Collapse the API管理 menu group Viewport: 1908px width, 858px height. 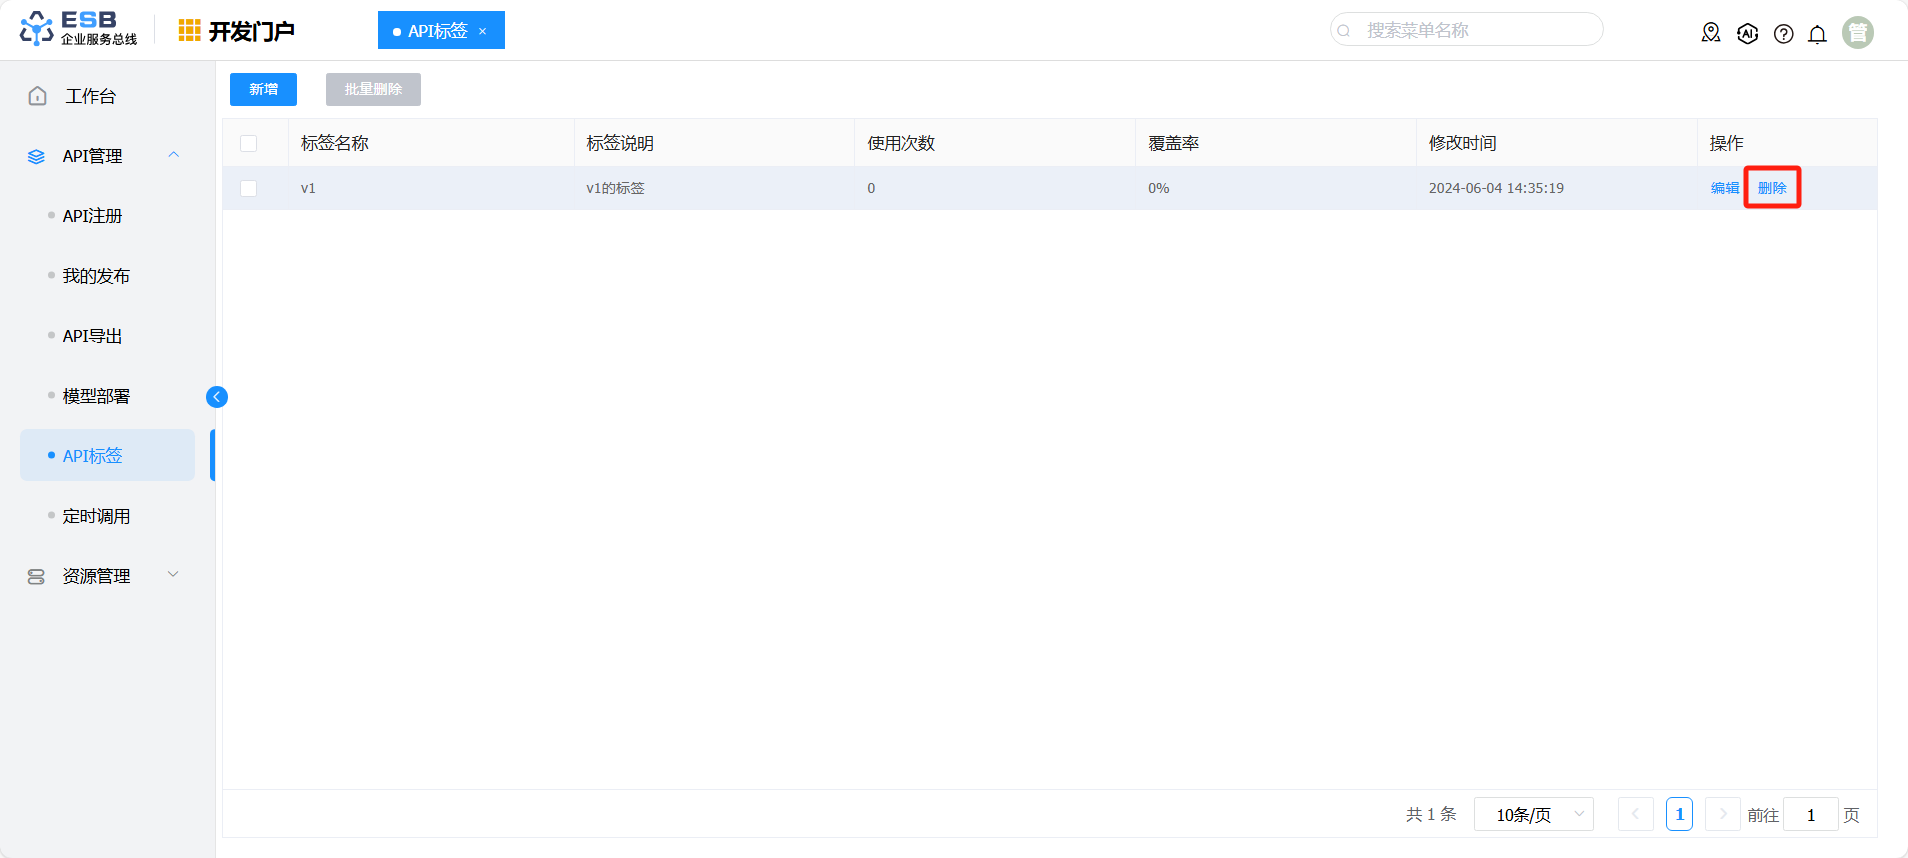174,155
